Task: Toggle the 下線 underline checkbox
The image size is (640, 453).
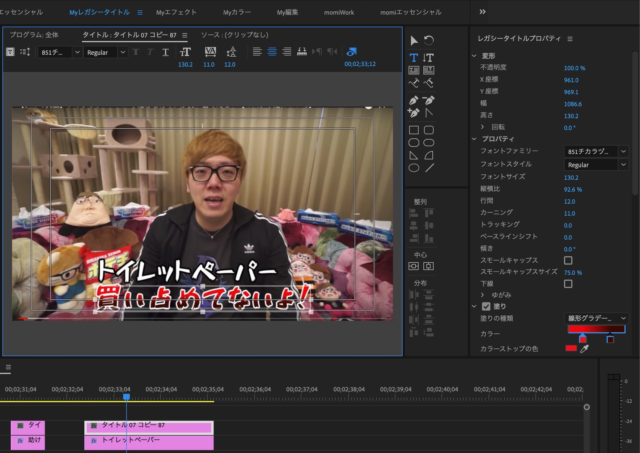Action: tap(568, 283)
